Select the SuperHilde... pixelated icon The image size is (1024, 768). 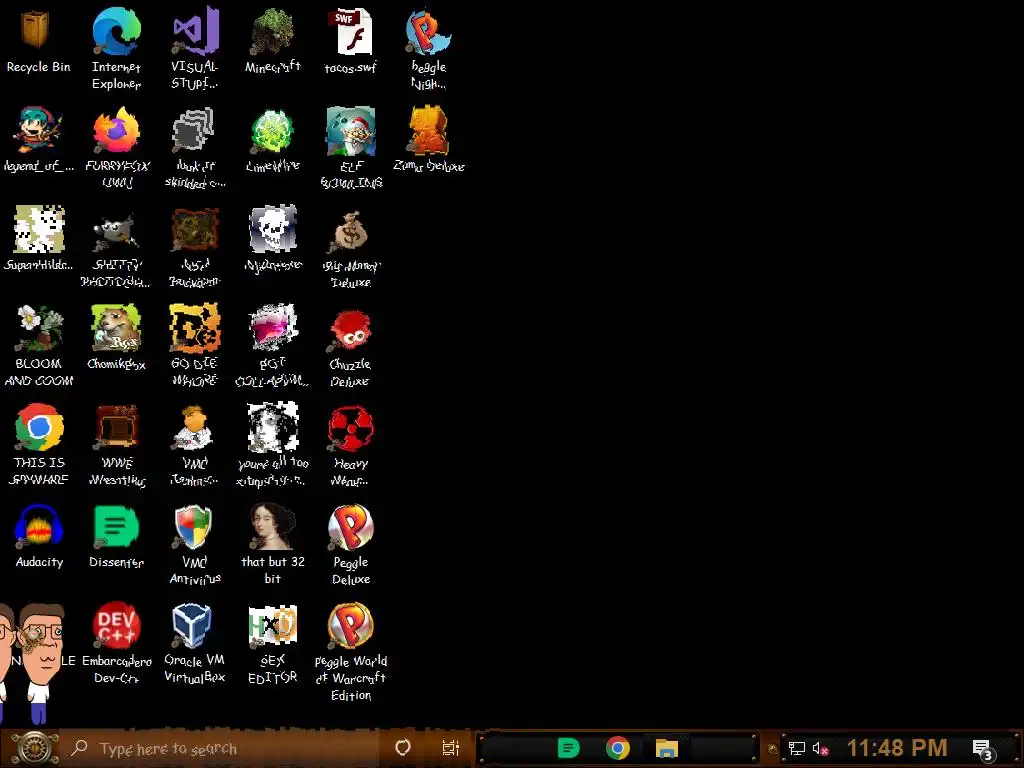coord(39,229)
